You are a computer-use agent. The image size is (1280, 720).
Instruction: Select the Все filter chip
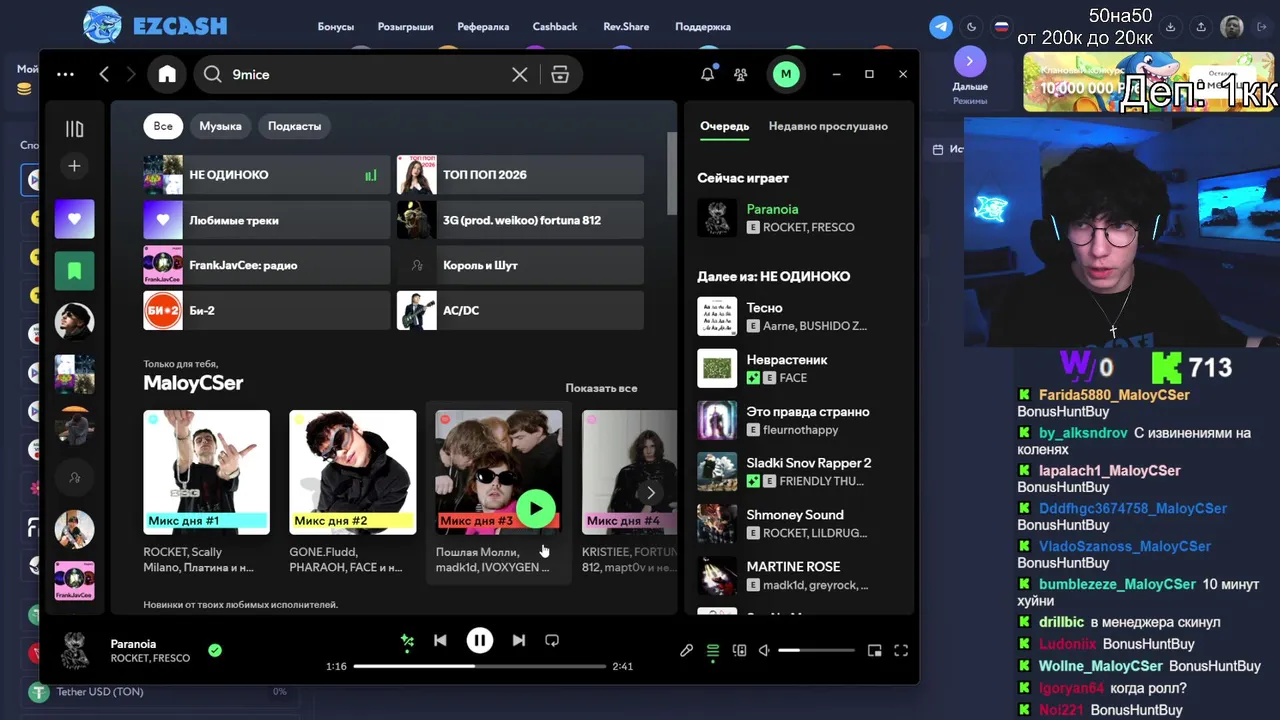(163, 126)
